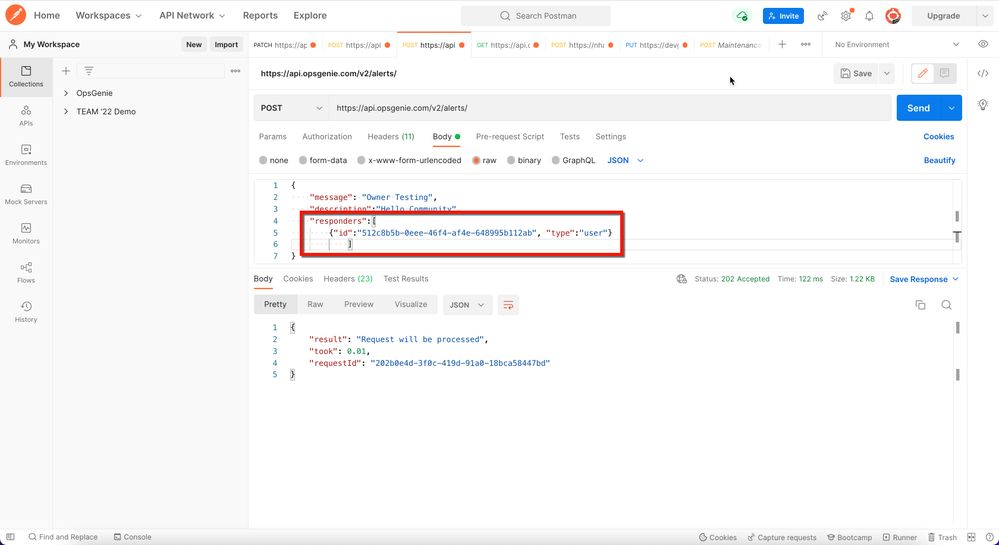The image size is (999, 545).
Task: Open the Workspaces dropdown menu
Action: pos(108,15)
